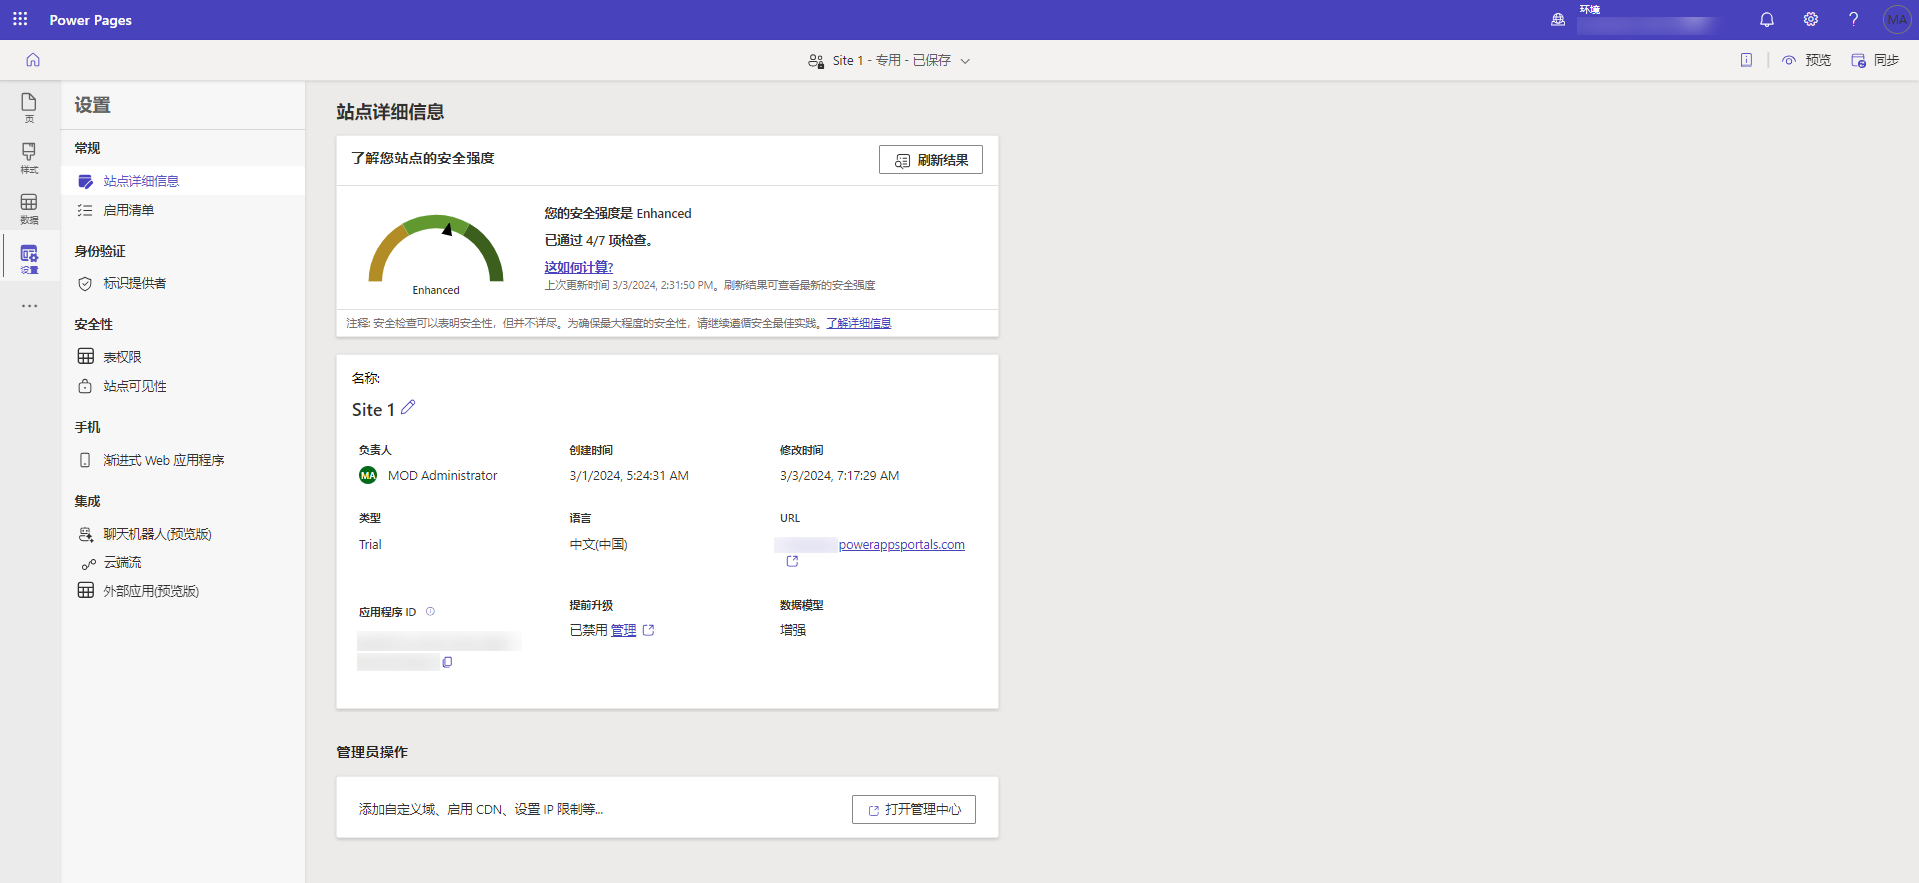Open 渐进式 Web 应用程序 item
Image resolution: width=1919 pixels, height=883 pixels.
(x=183, y=460)
